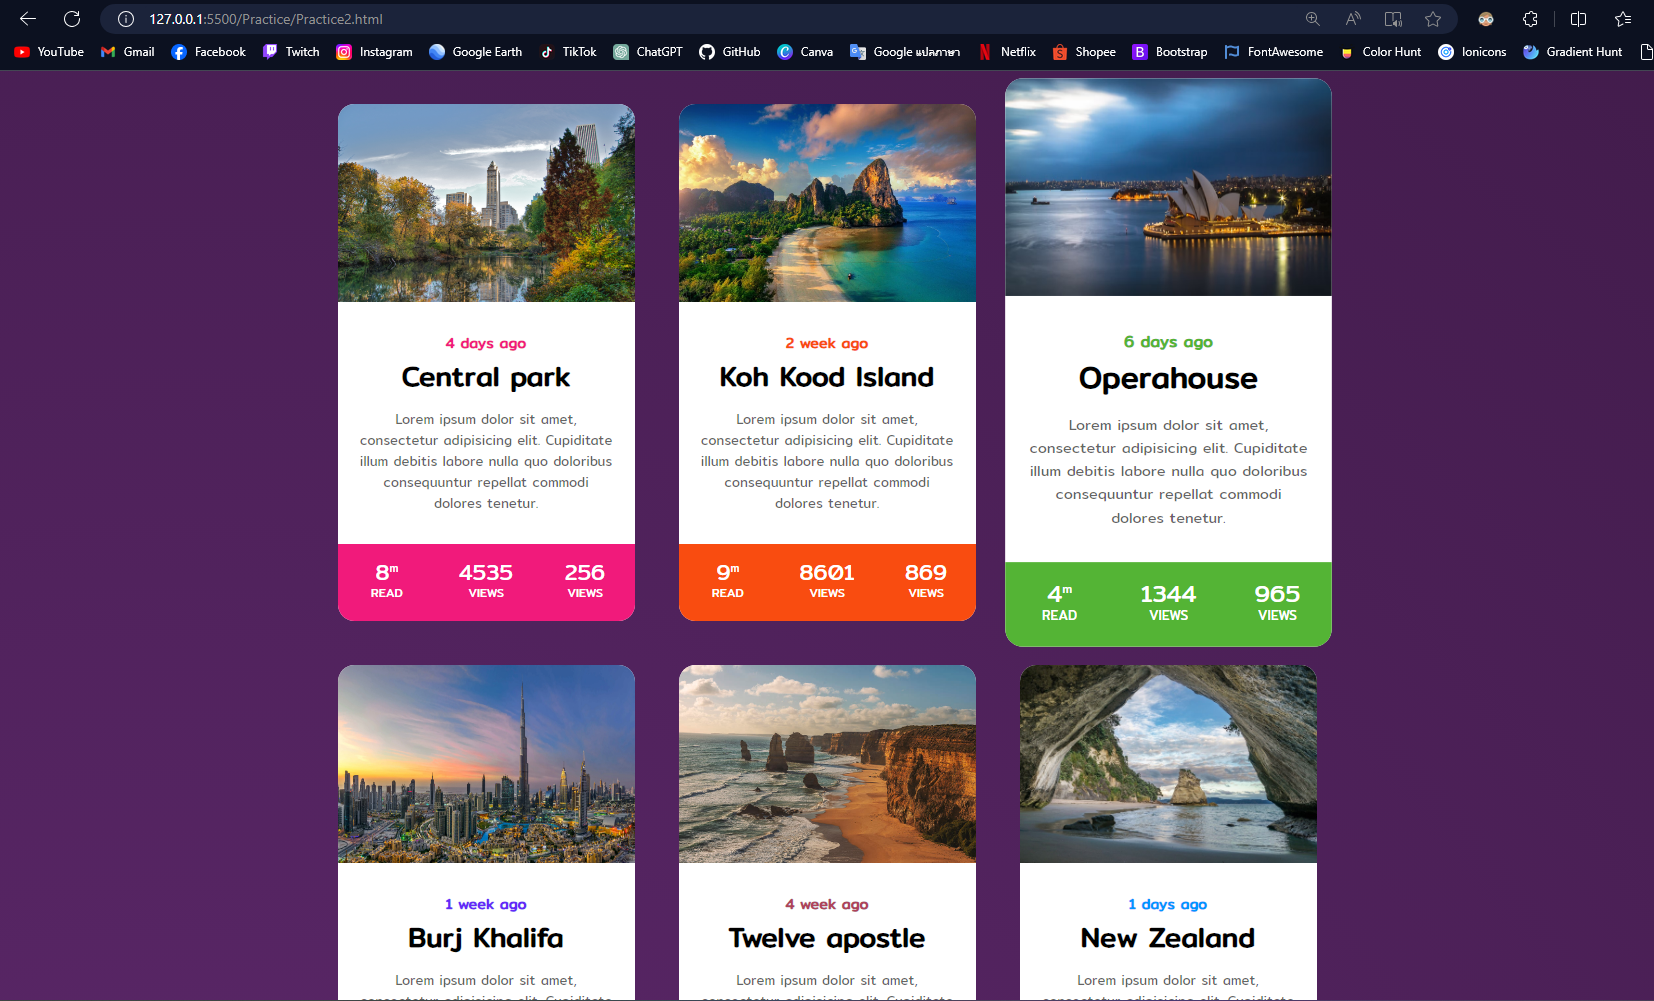This screenshot has width=1654, height=1001.
Task: Open the browser profile avatar
Action: point(1486,19)
